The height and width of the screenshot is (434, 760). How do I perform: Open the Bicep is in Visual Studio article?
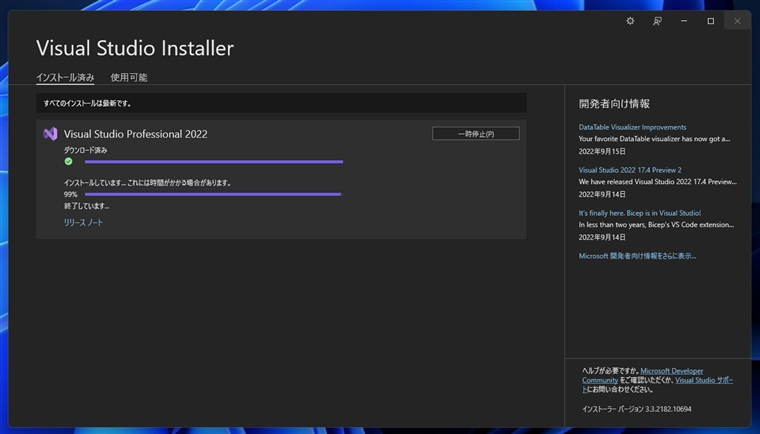[x=640, y=213]
